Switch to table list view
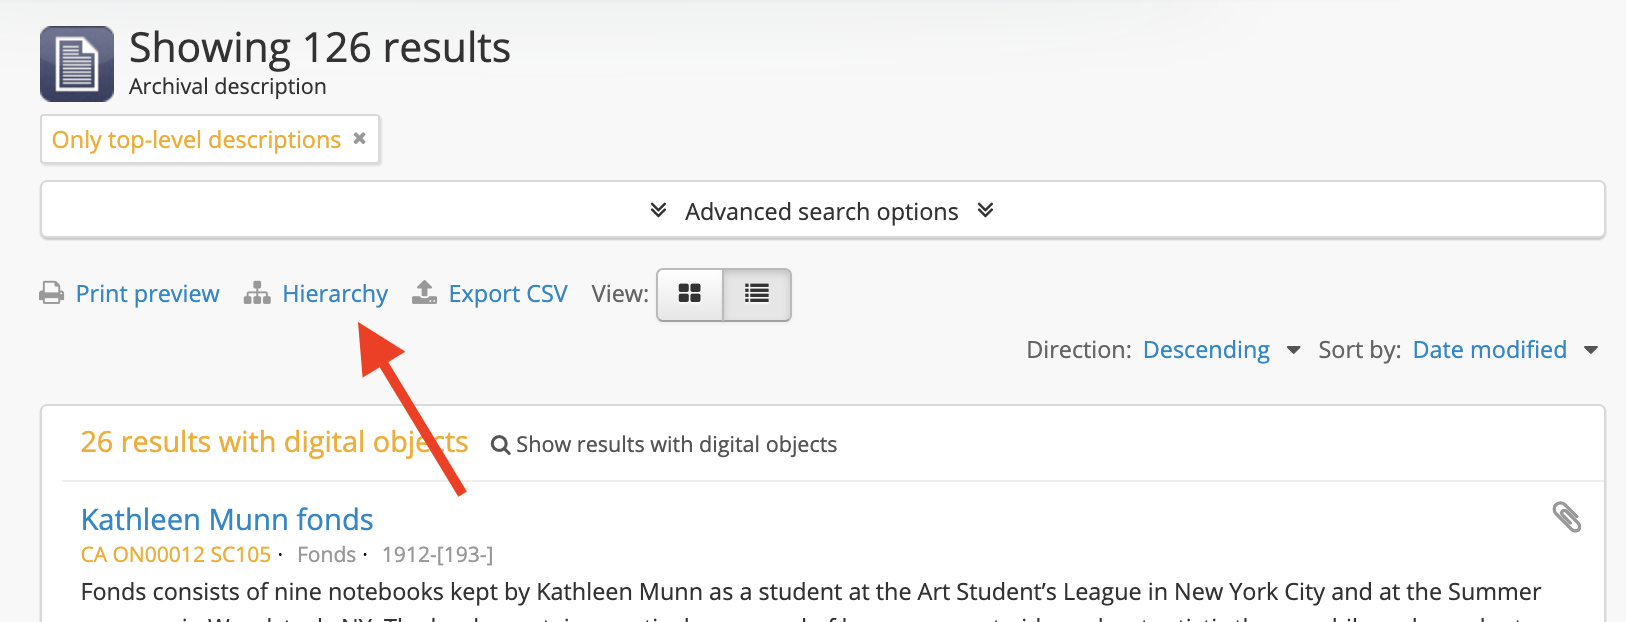 pos(757,294)
